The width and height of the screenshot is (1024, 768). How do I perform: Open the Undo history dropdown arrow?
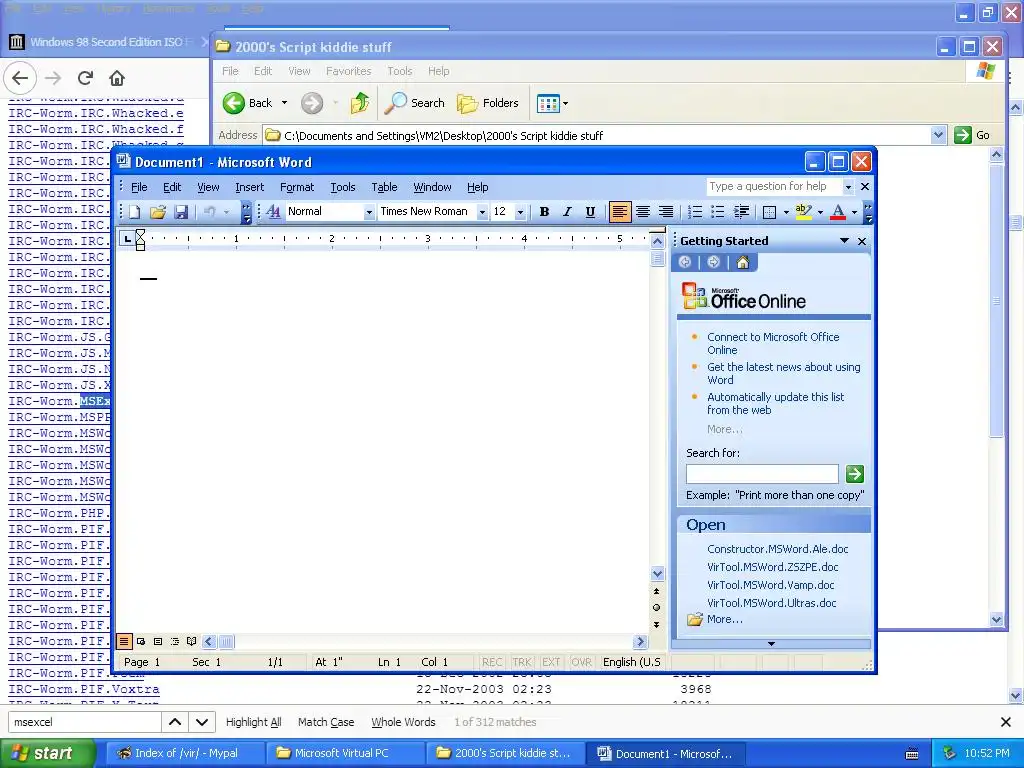[227, 212]
